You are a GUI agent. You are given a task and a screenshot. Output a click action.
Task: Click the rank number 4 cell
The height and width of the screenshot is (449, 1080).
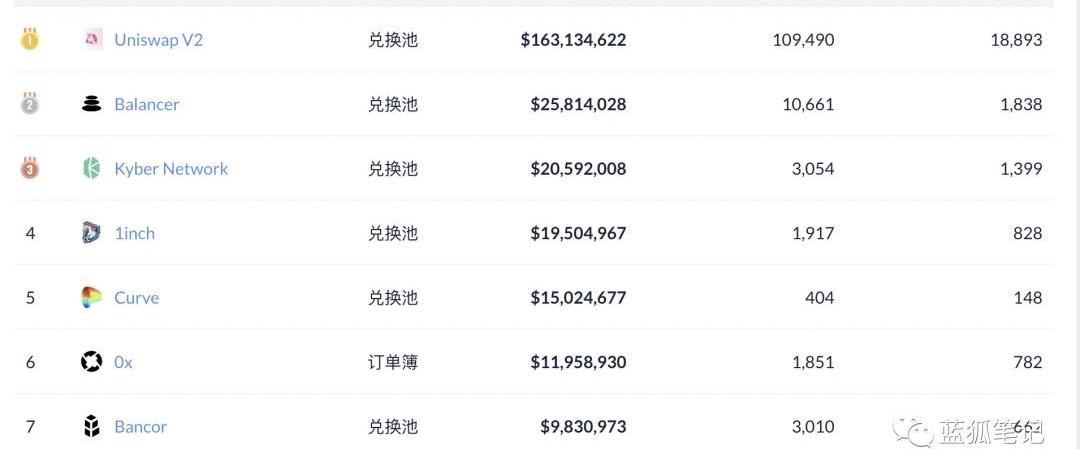(30, 233)
